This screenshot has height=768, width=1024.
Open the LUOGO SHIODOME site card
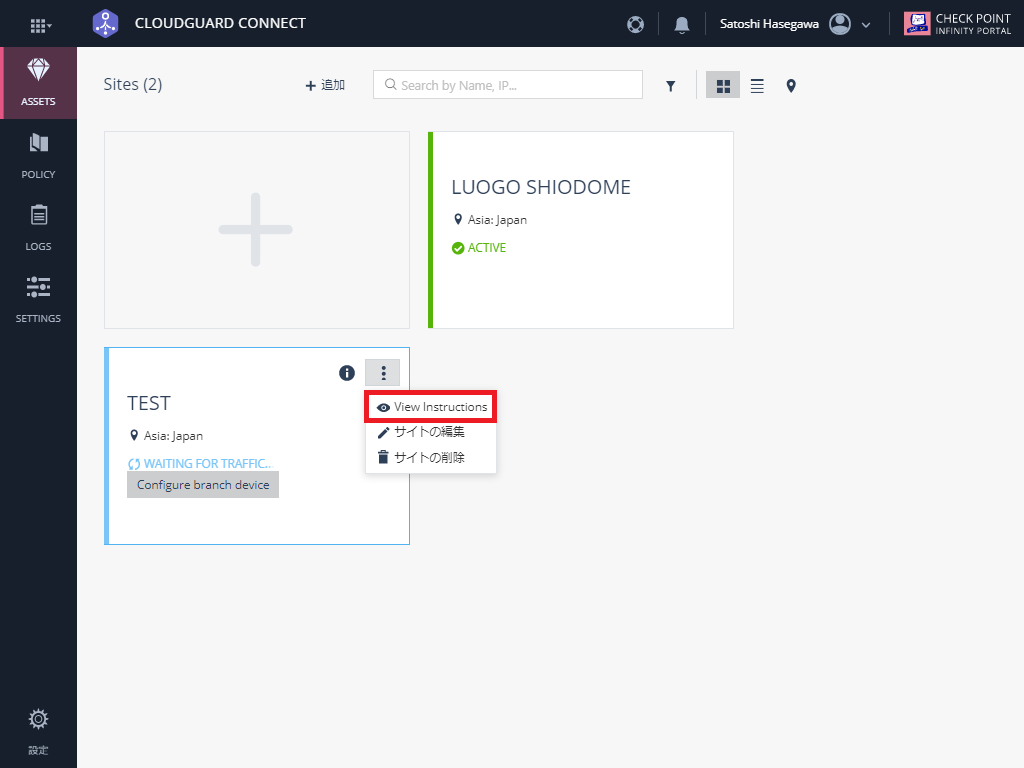pyautogui.click(x=581, y=230)
